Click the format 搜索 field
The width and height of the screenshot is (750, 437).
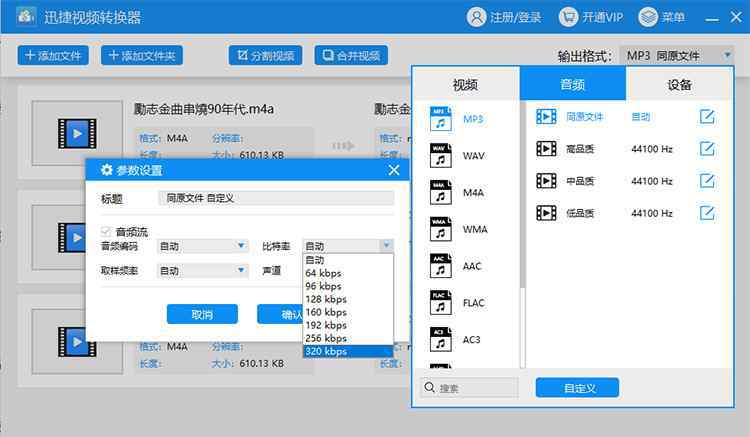click(x=470, y=388)
